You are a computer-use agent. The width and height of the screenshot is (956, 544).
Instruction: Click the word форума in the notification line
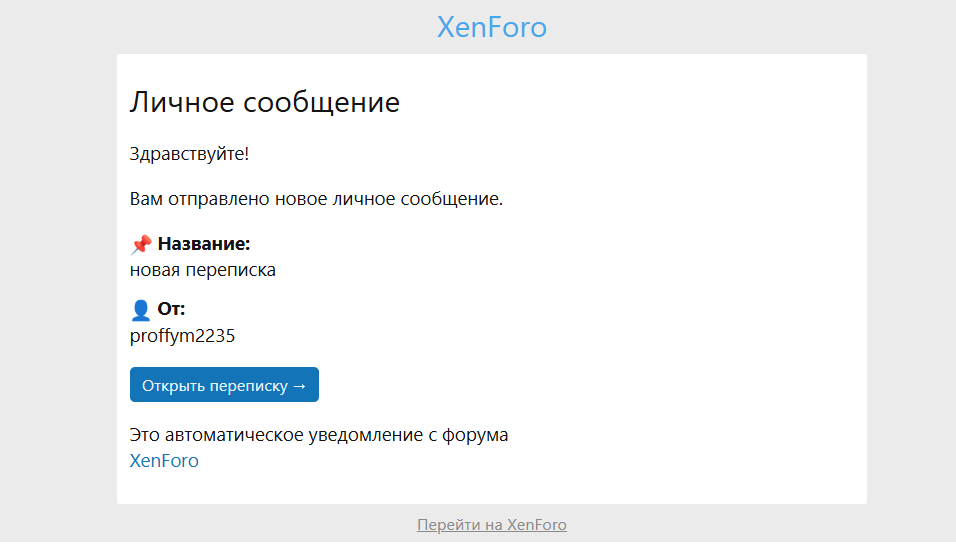476,435
